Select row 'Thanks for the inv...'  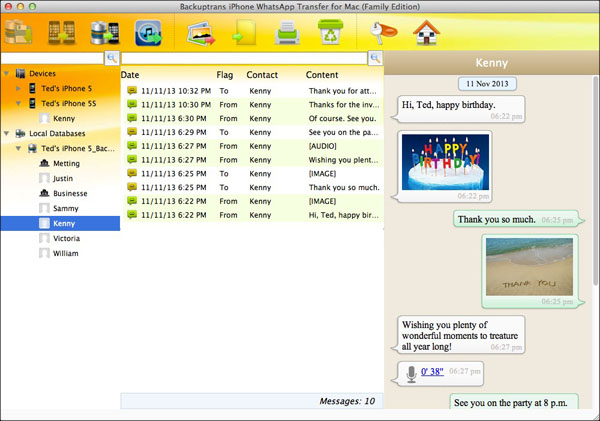(253, 104)
